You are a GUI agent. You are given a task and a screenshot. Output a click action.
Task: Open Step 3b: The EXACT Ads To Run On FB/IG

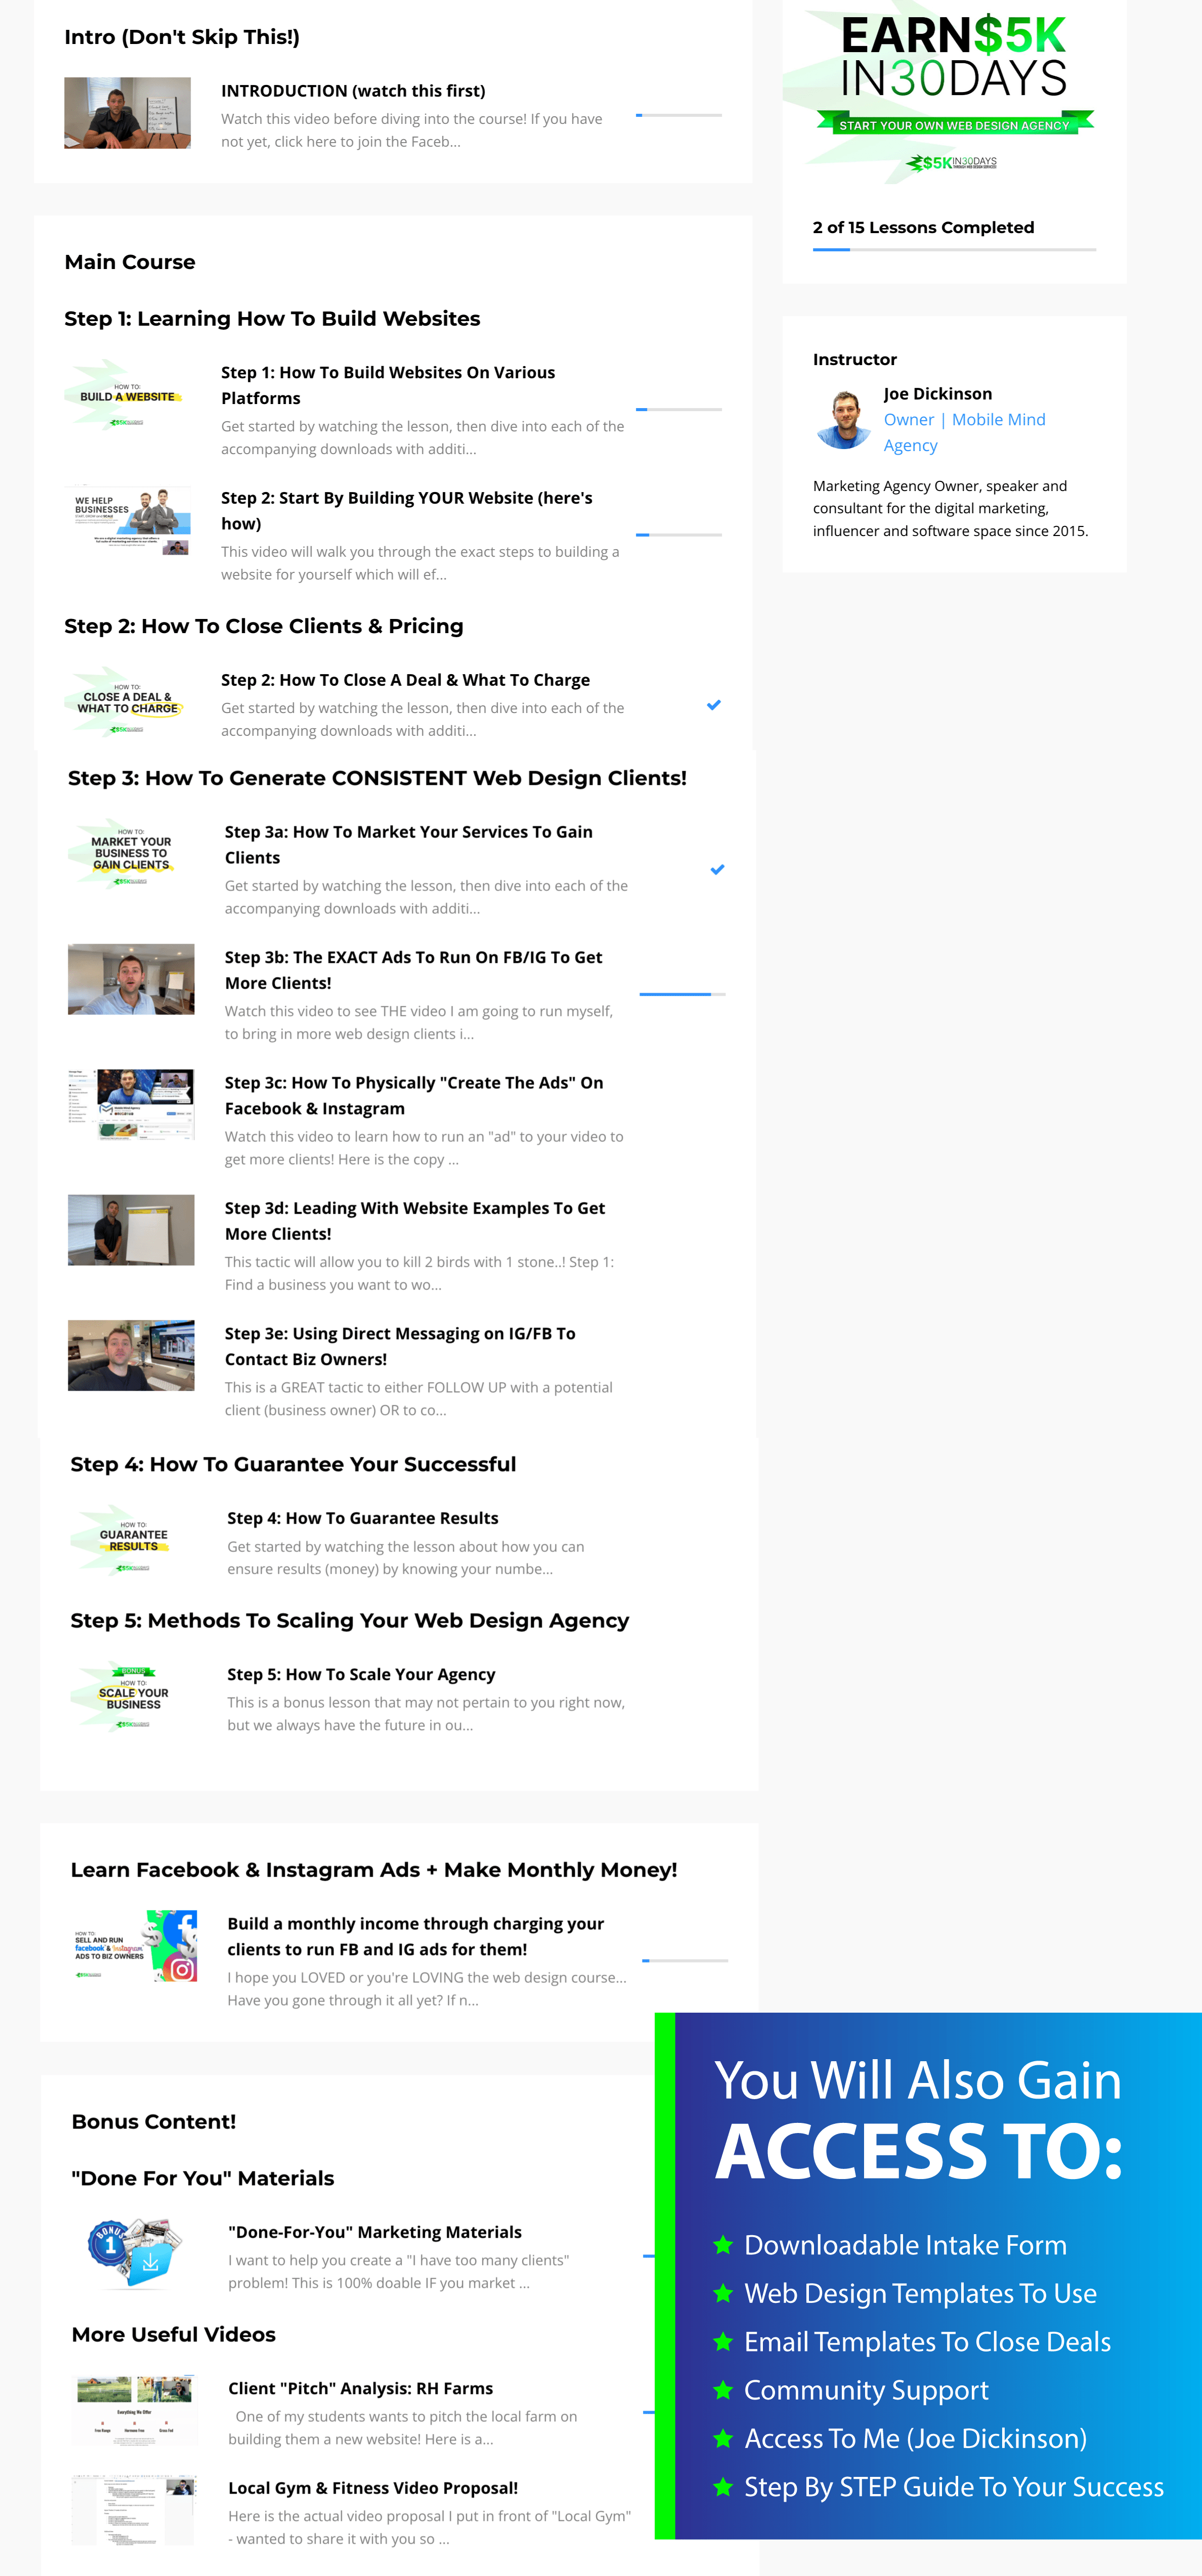(x=413, y=970)
